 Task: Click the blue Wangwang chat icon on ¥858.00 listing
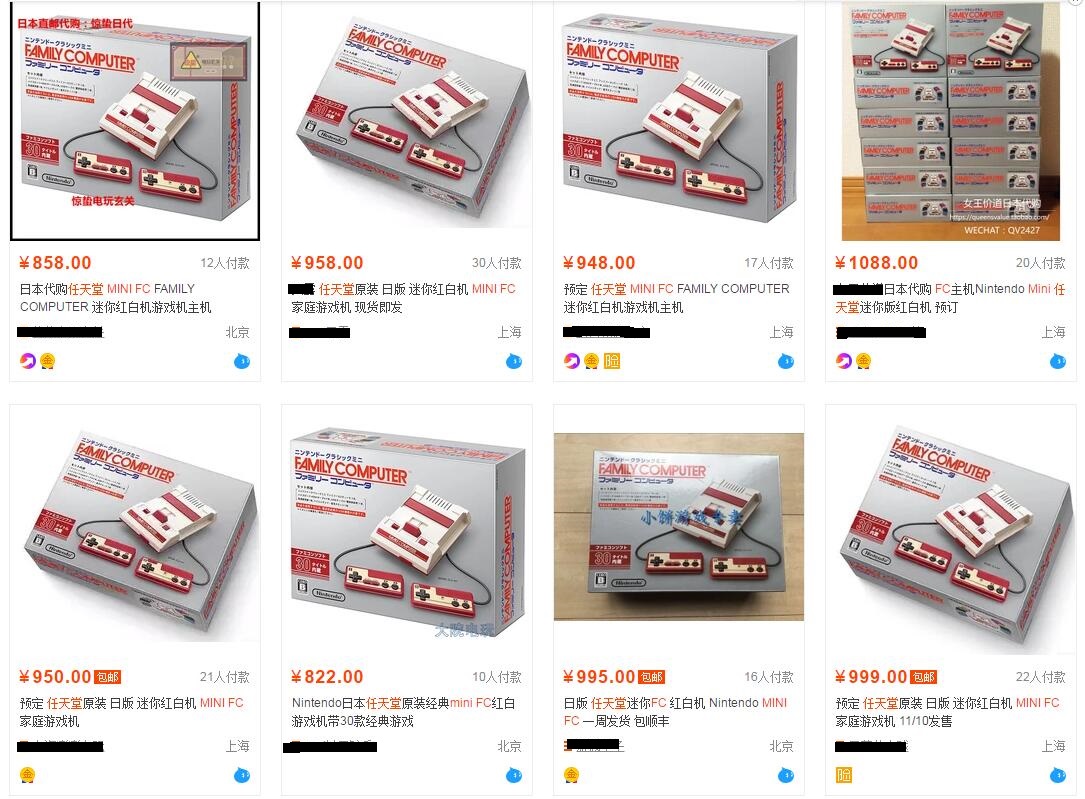click(x=241, y=360)
